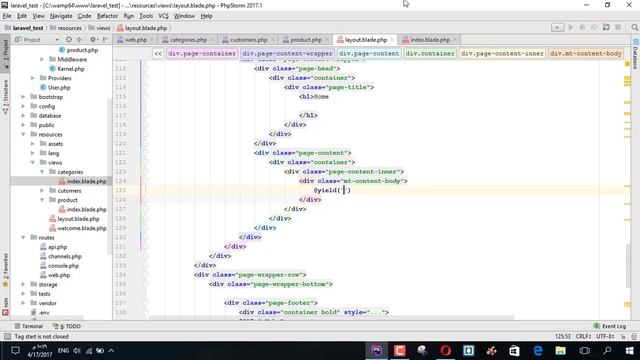Click div.mt-content-body breadcrumb
The height and width of the screenshot is (360, 640).
click(x=586, y=53)
